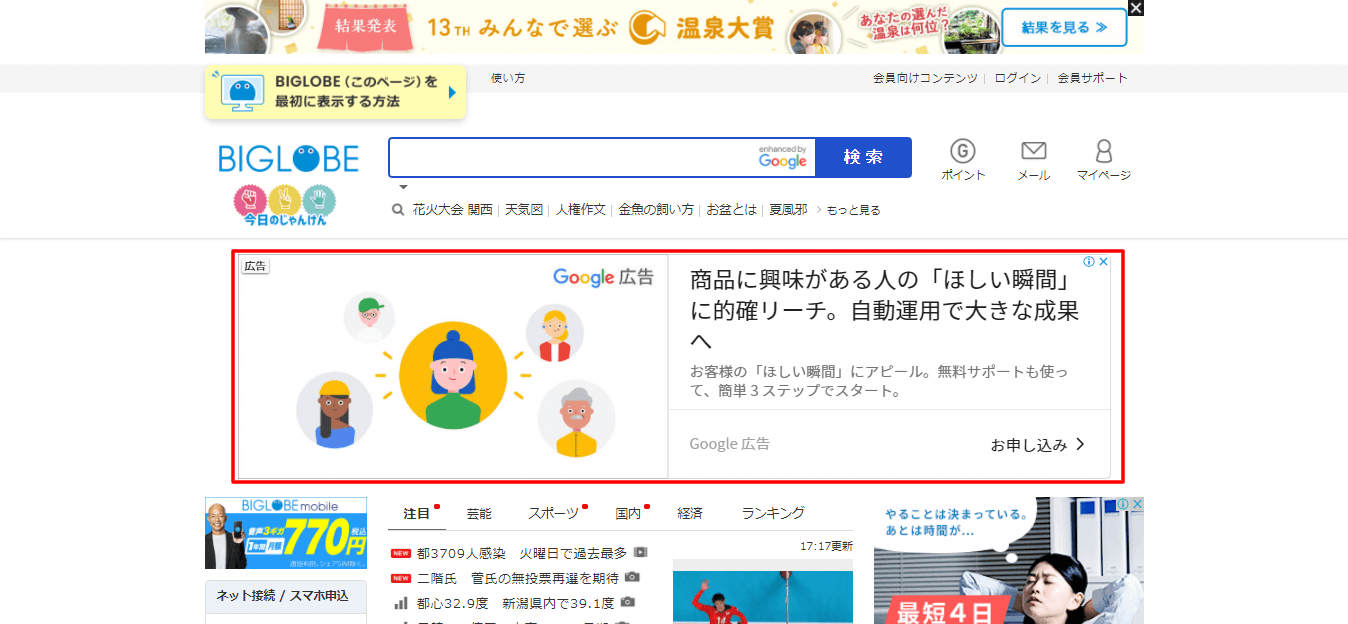The image size is (1348, 624).
Task: Click the NEW badge beside 都3709人感染
Action: (401, 553)
